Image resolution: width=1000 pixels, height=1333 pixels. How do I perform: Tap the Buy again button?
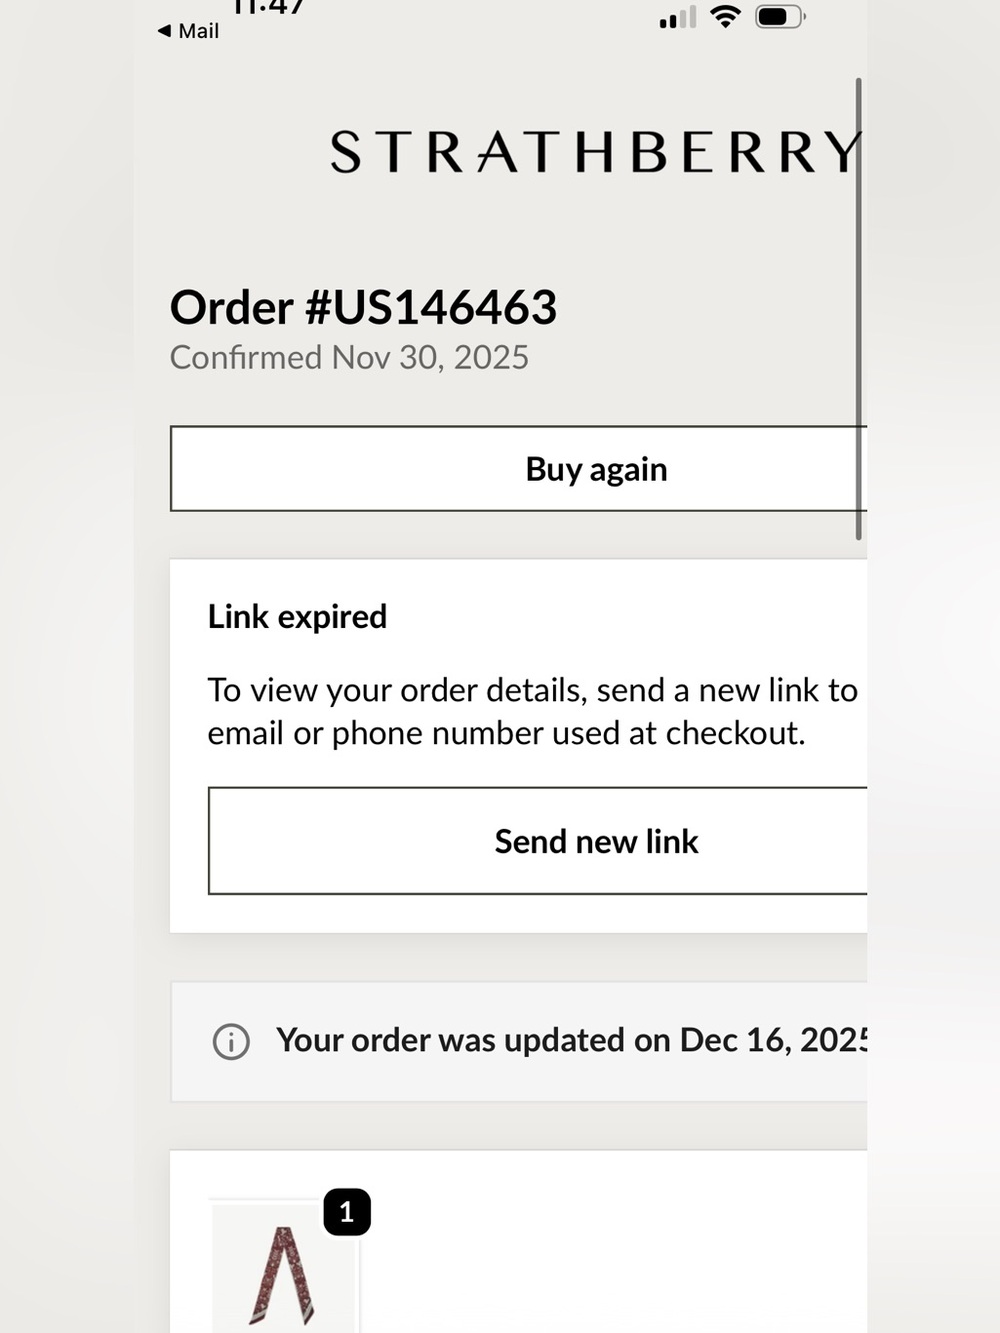pyautogui.click(x=518, y=469)
